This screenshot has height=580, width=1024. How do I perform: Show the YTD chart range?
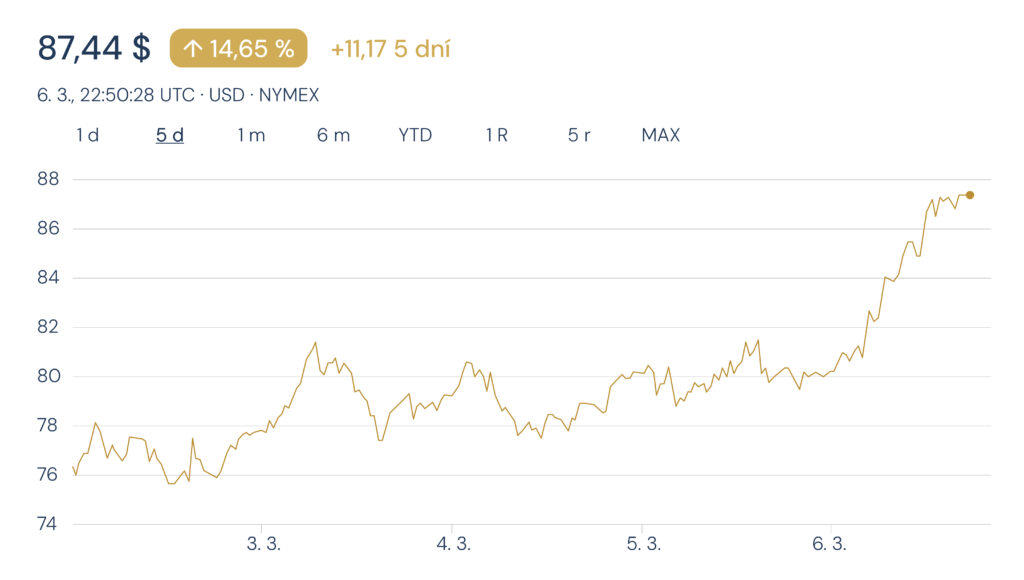click(x=415, y=135)
